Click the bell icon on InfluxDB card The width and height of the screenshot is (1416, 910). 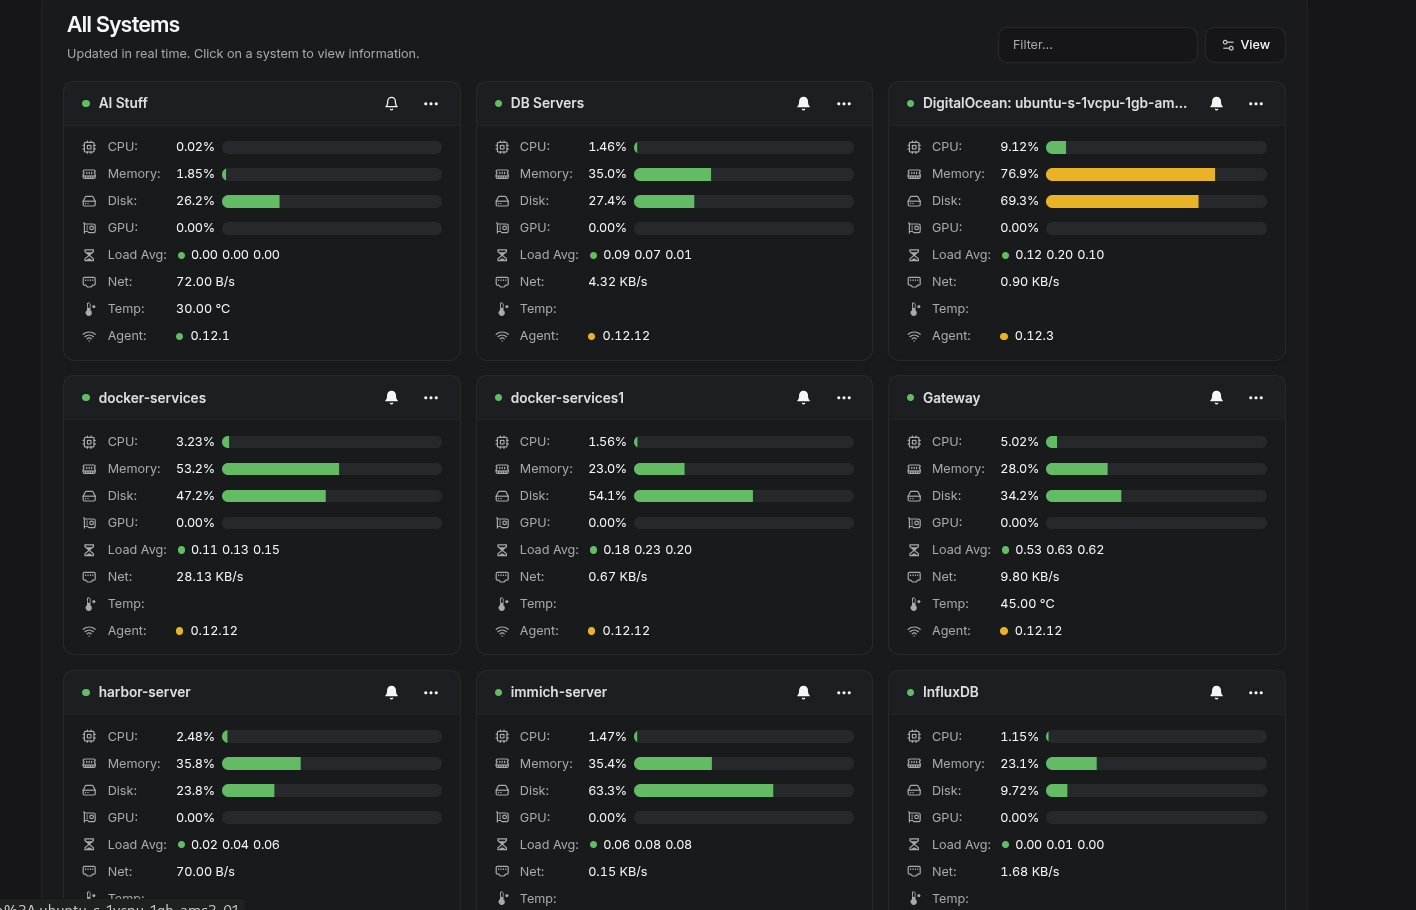coord(1216,692)
